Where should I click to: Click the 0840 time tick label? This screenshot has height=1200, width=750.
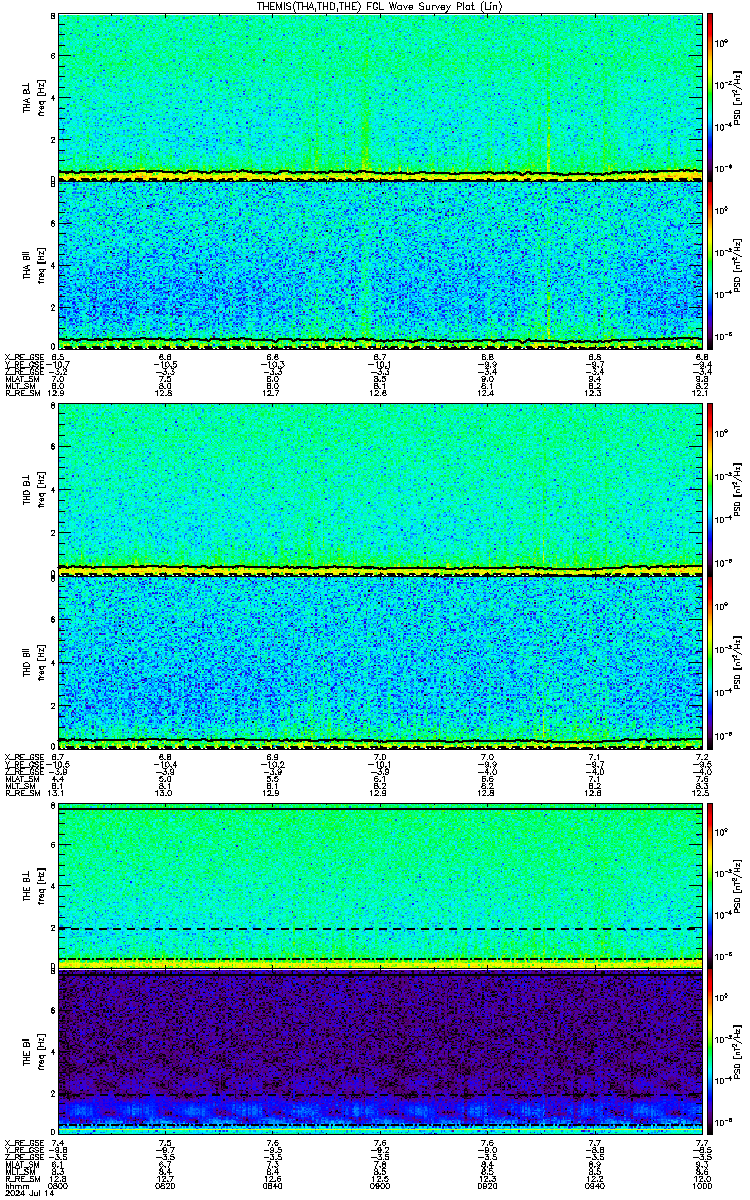click(272, 1185)
